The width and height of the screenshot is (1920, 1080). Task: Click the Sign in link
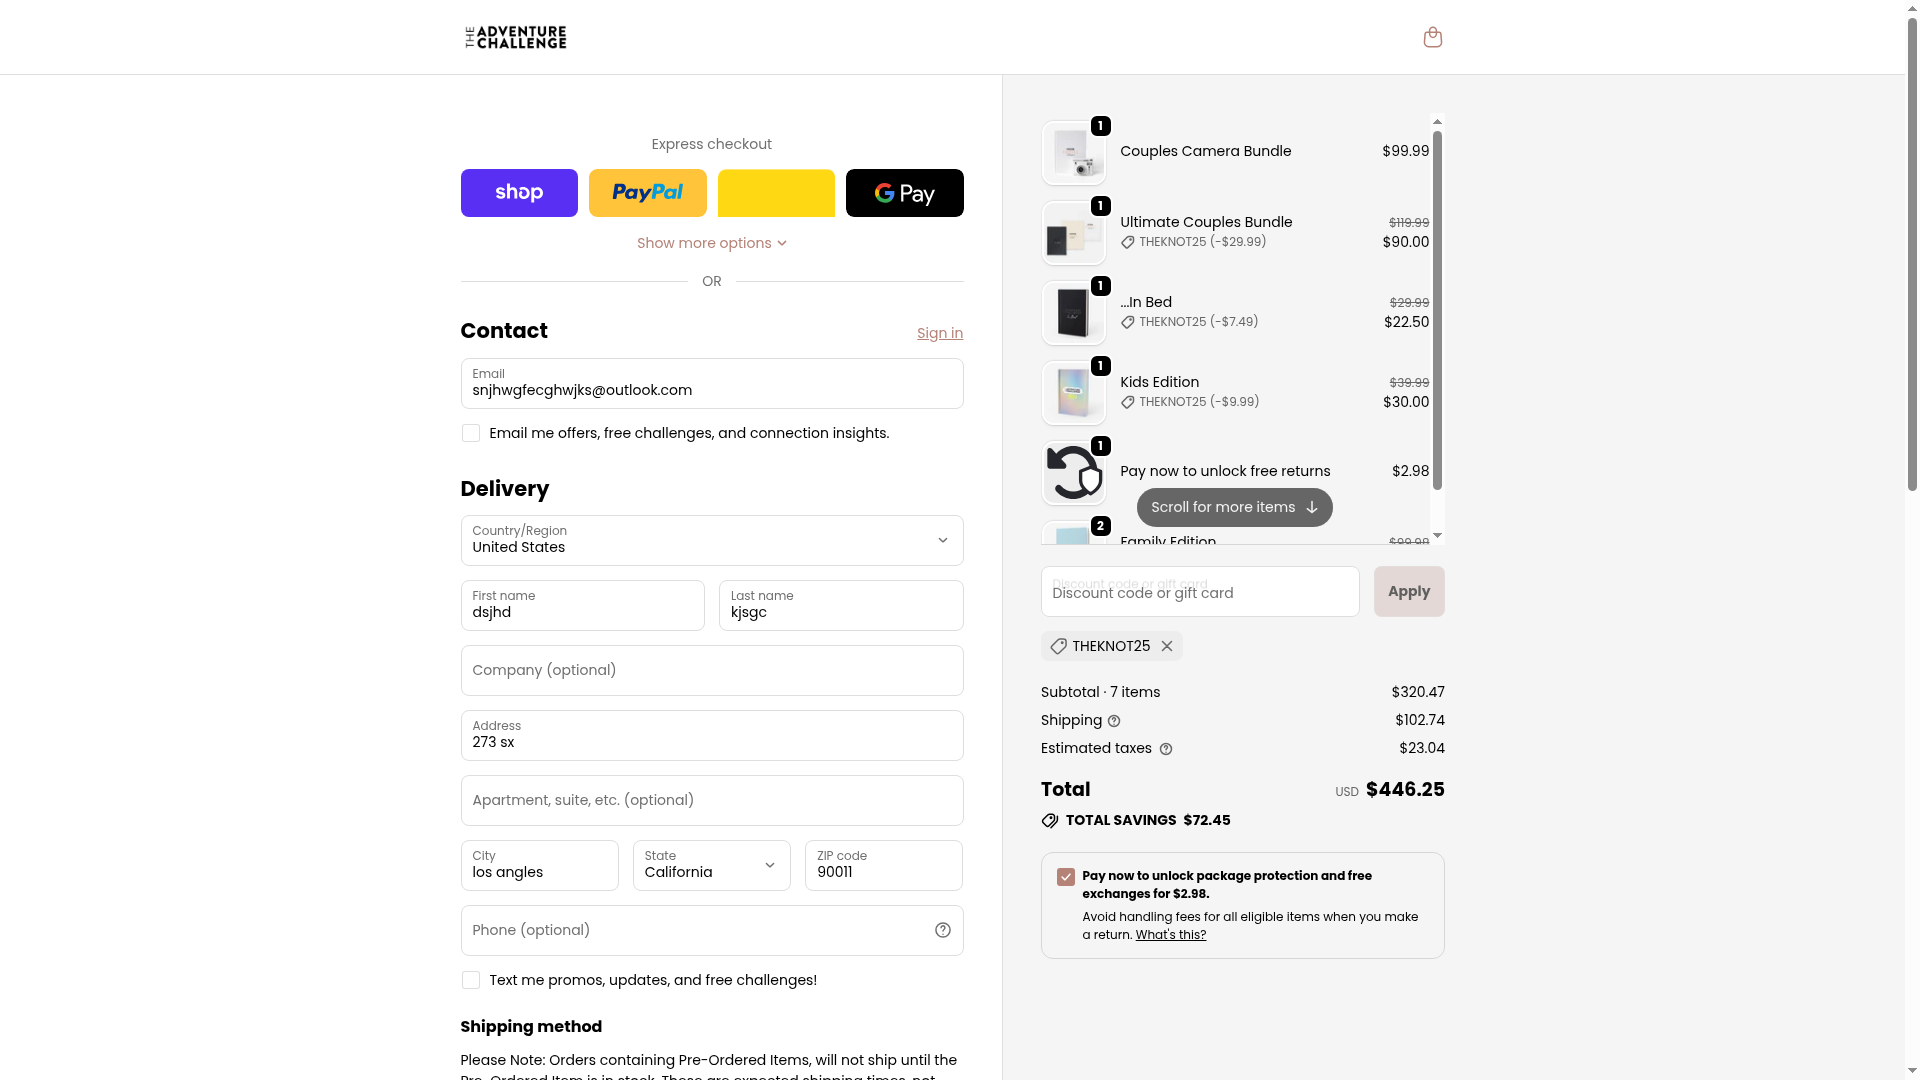coord(939,333)
